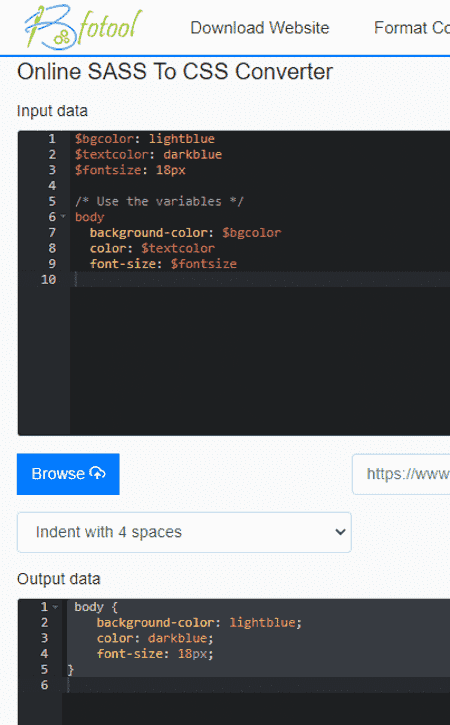Collapse the body fold arrow on input line 6
Screen dimensions: 450x725
pos(63,216)
